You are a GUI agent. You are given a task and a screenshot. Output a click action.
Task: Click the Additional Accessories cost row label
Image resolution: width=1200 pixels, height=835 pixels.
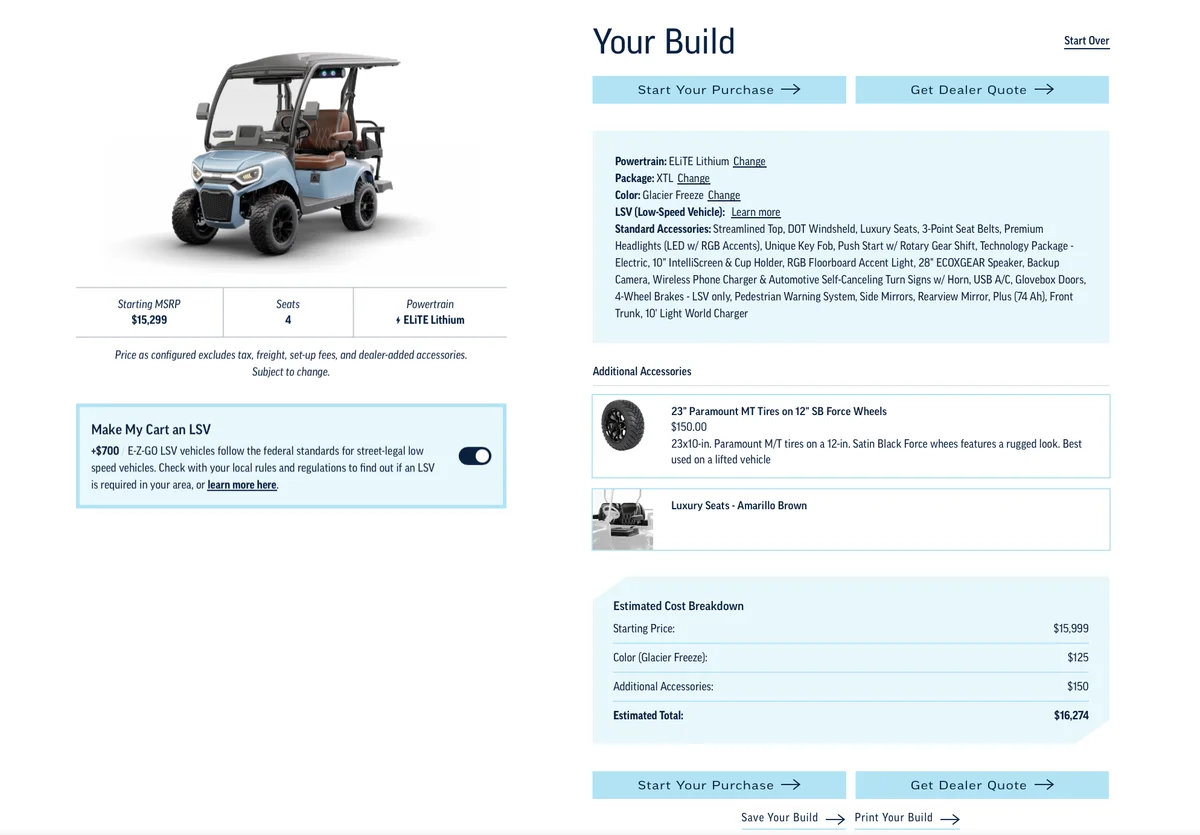tap(663, 686)
